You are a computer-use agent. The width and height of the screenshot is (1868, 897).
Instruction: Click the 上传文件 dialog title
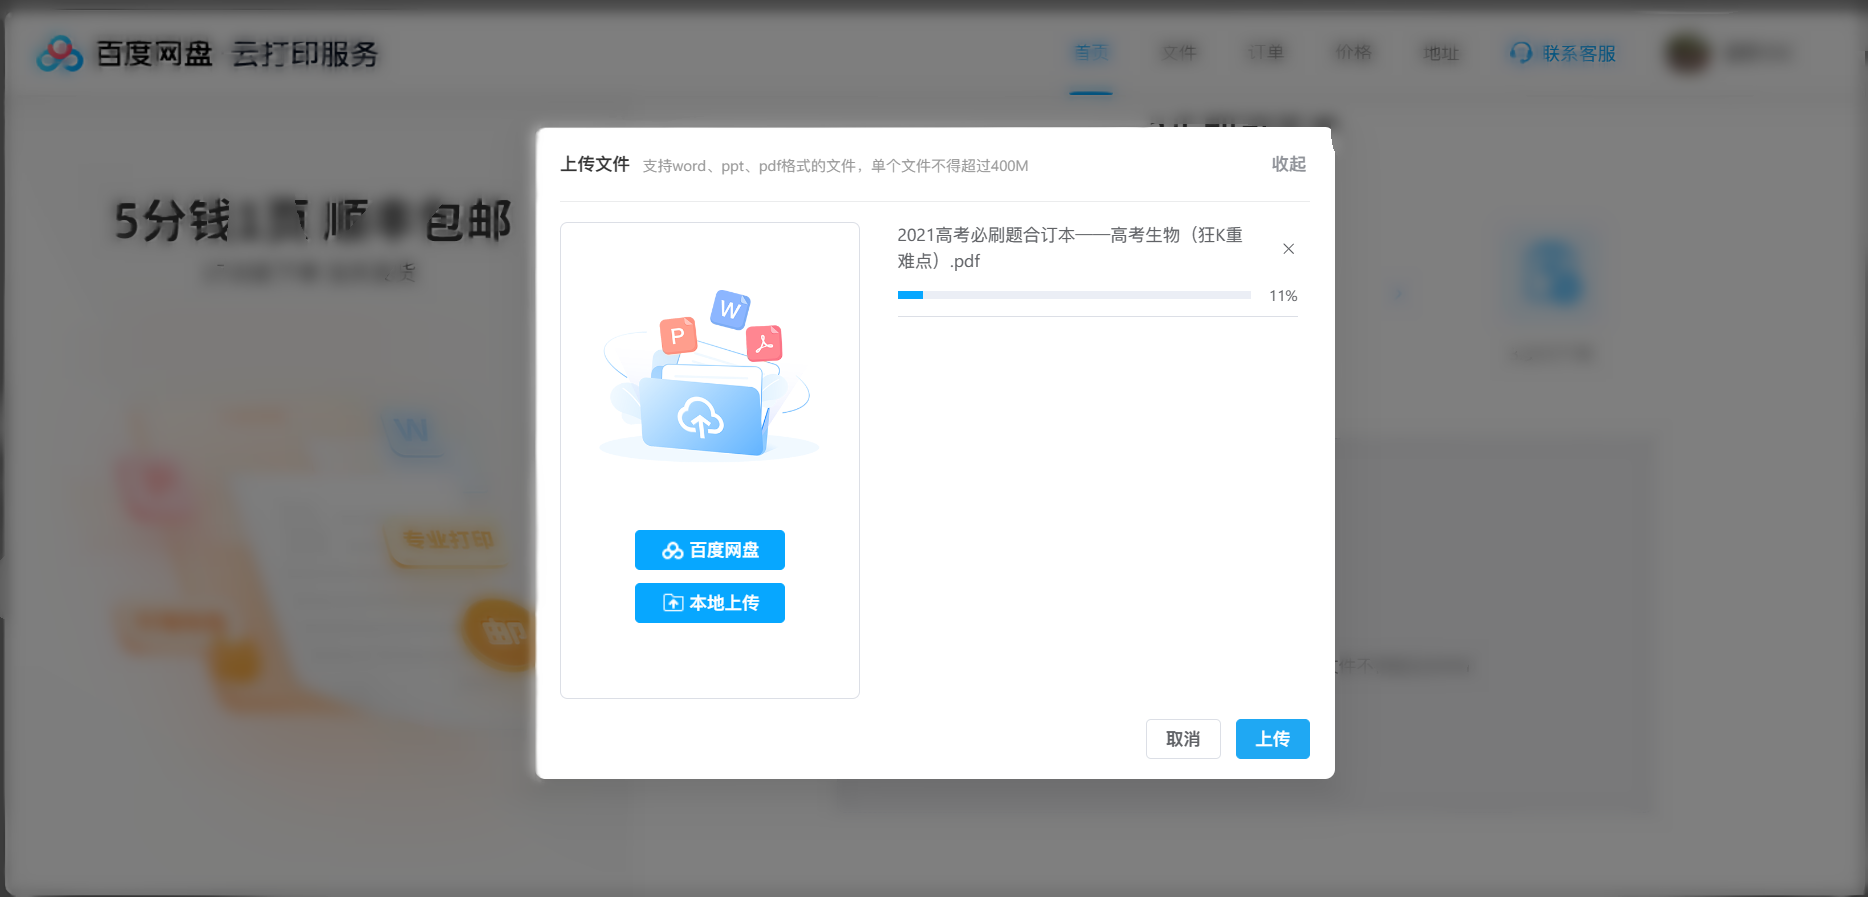[595, 164]
